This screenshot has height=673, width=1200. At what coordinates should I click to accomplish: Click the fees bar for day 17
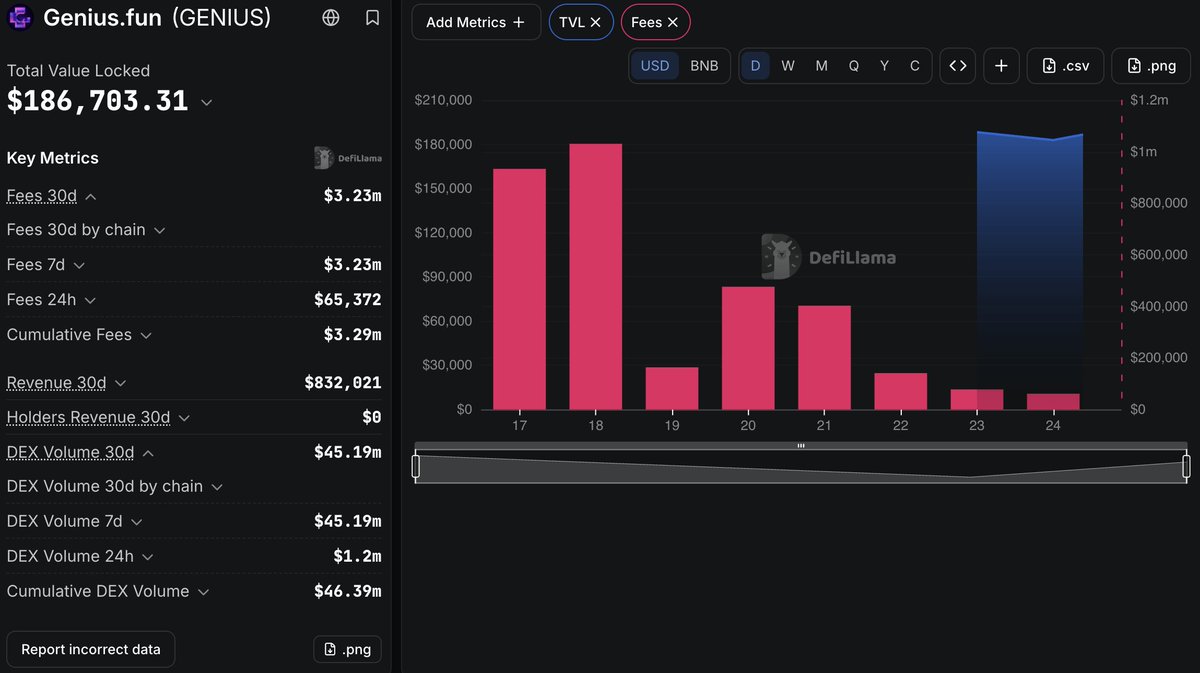(519, 289)
